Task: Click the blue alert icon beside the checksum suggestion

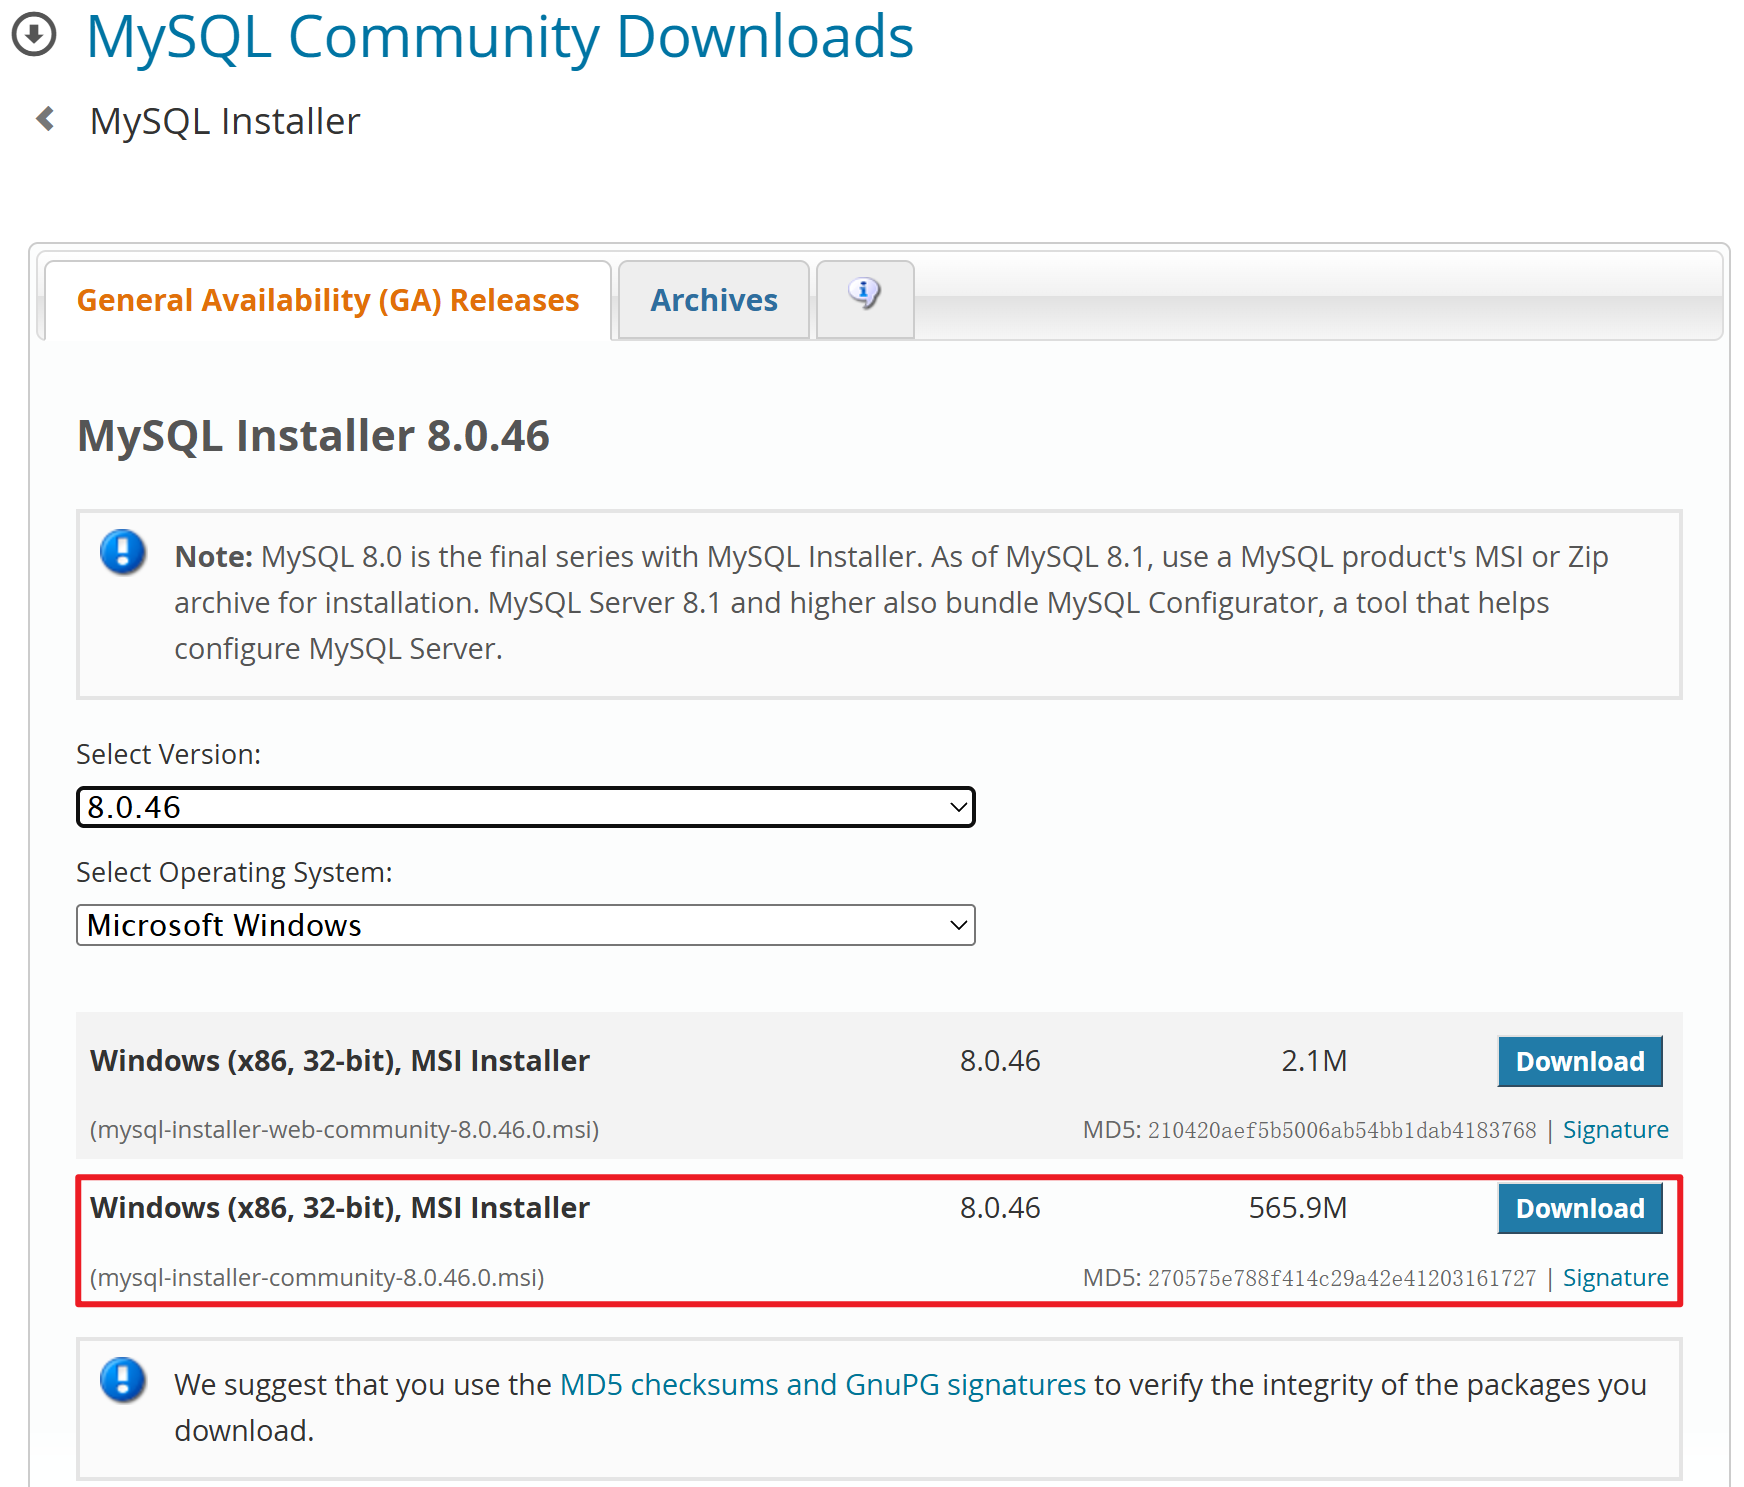Action: click(x=123, y=1380)
